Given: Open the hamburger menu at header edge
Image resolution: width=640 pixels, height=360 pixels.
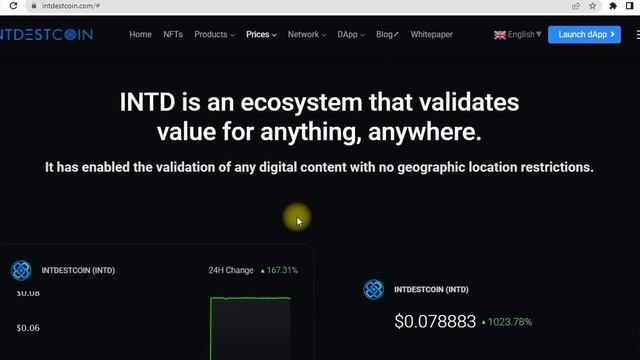Looking at the screenshot, I should coord(638,35).
